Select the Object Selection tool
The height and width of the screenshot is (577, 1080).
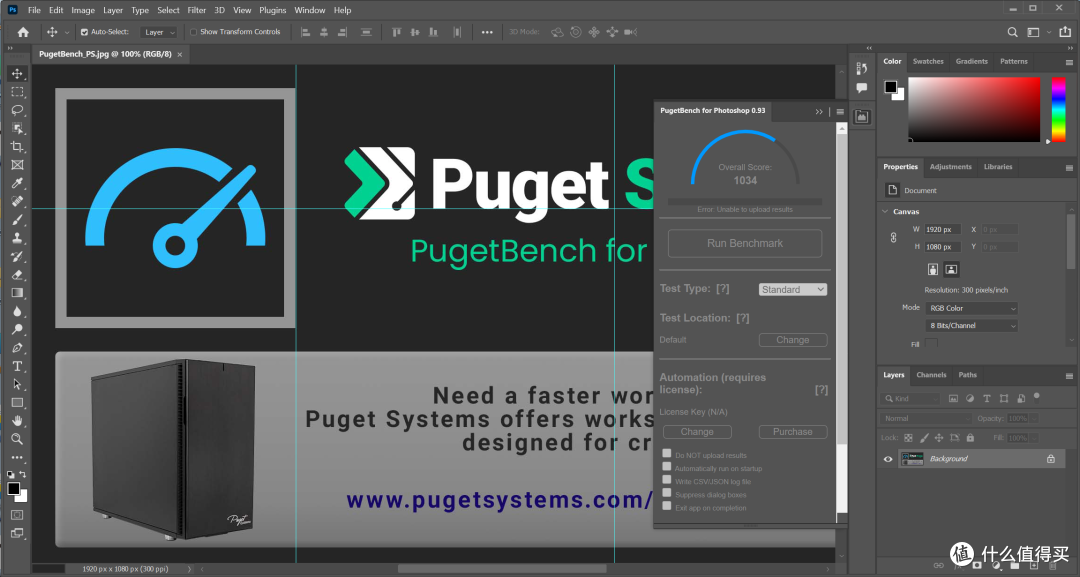[x=17, y=129]
